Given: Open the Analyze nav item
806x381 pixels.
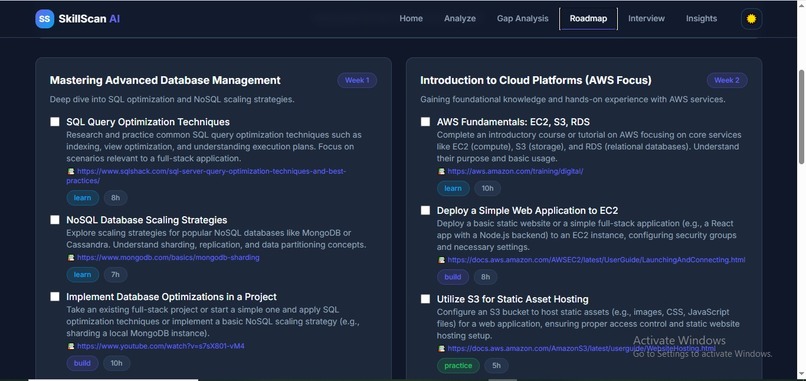Looking at the screenshot, I should click(460, 19).
